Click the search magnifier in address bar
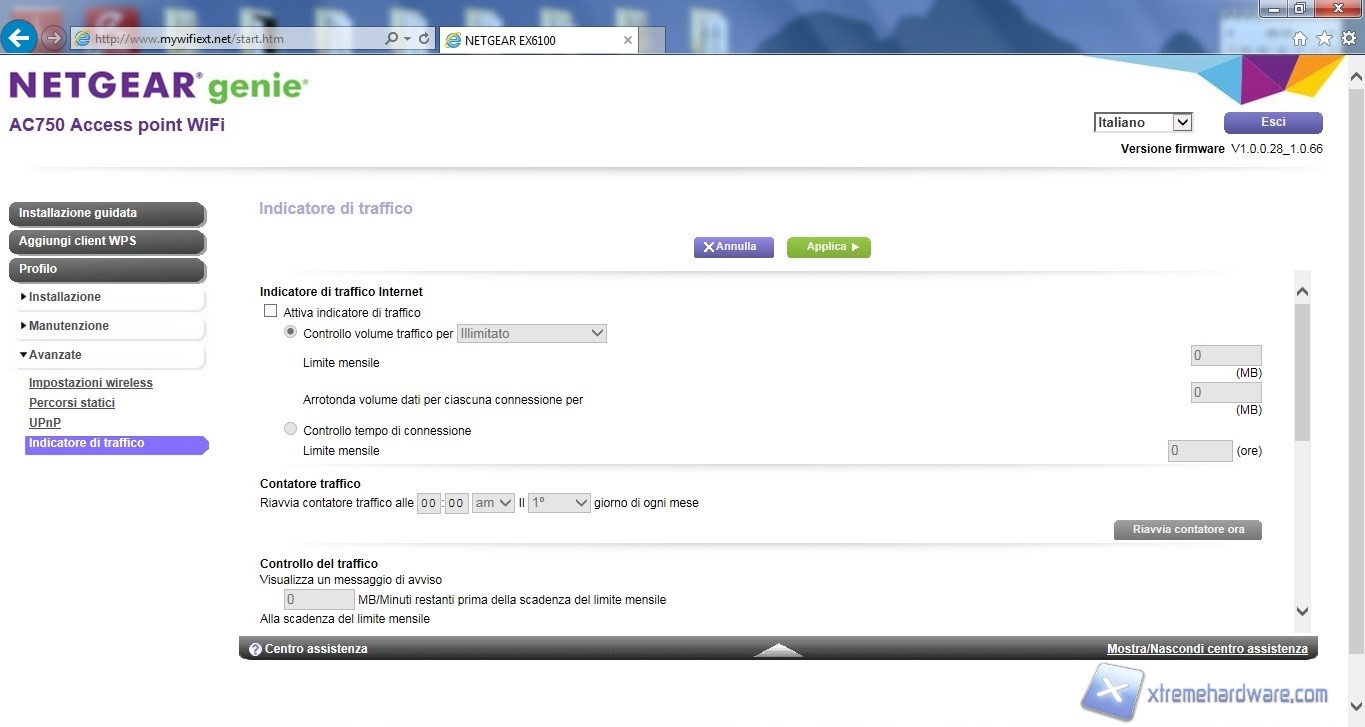 pyautogui.click(x=392, y=39)
